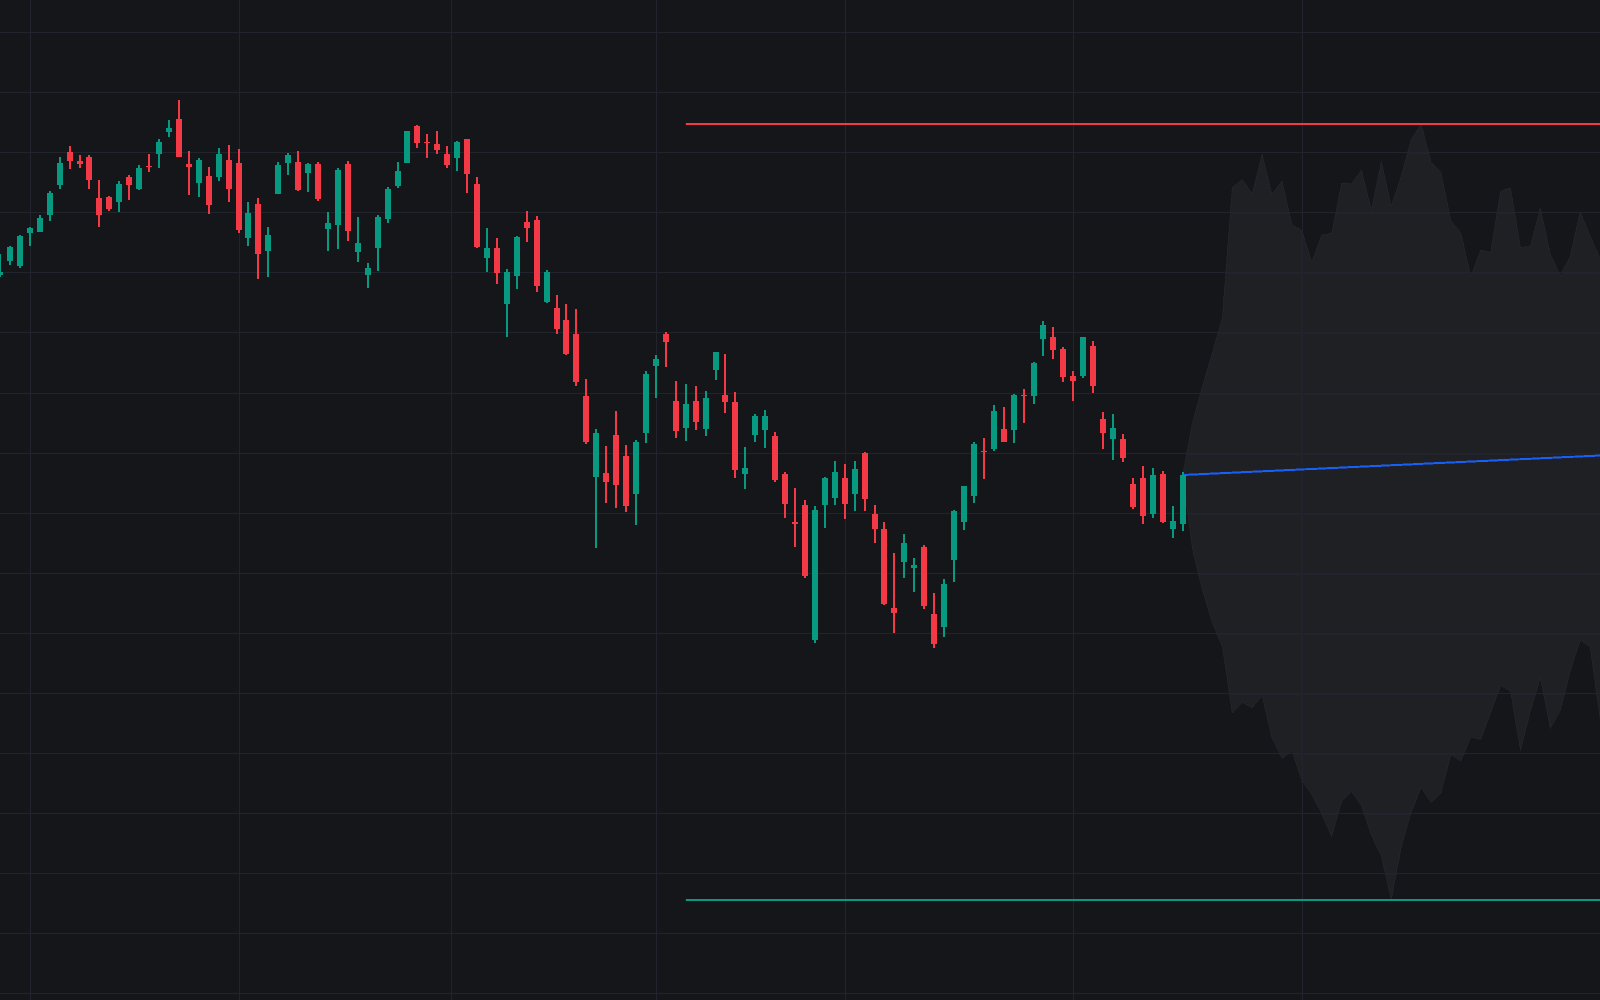The image size is (1600, 1000).
Task: Select the red upper horizontal line
Action: point(1142,124)
